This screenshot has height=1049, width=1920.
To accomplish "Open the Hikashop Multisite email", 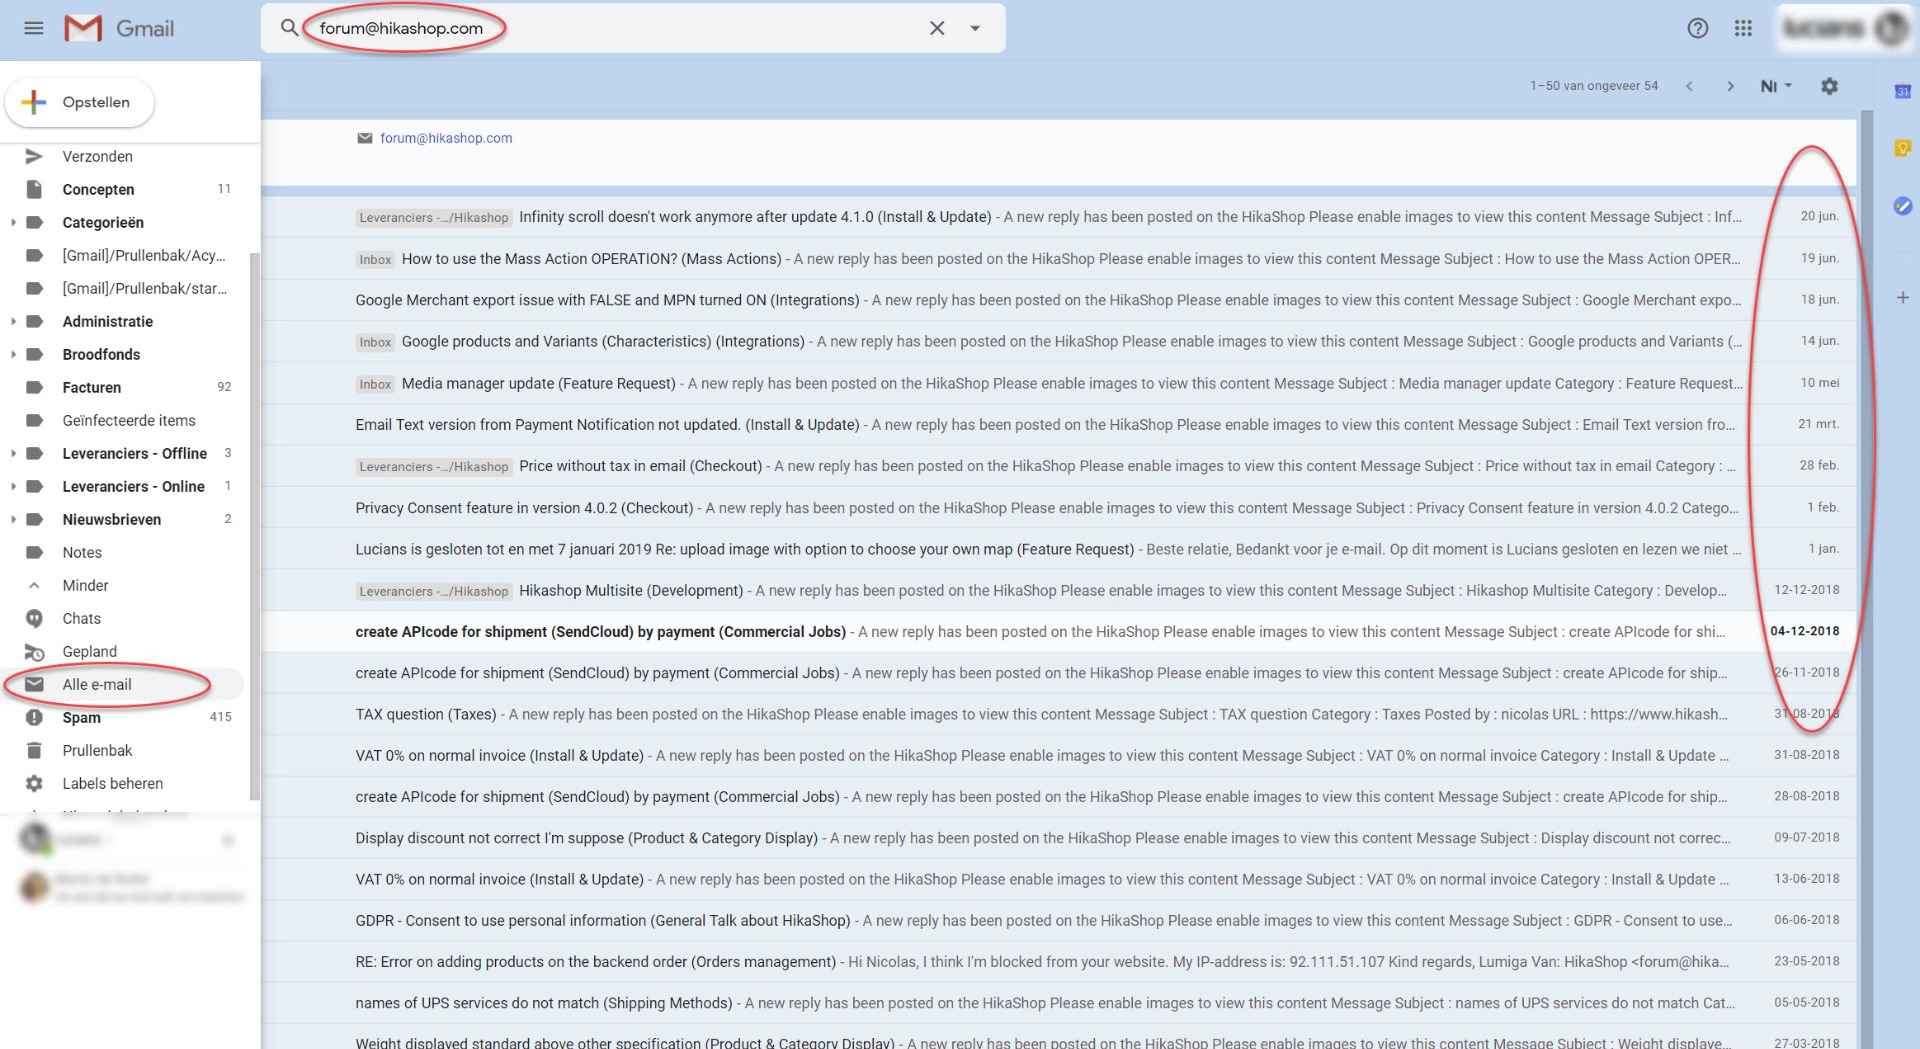I will tap(1058, 591).
